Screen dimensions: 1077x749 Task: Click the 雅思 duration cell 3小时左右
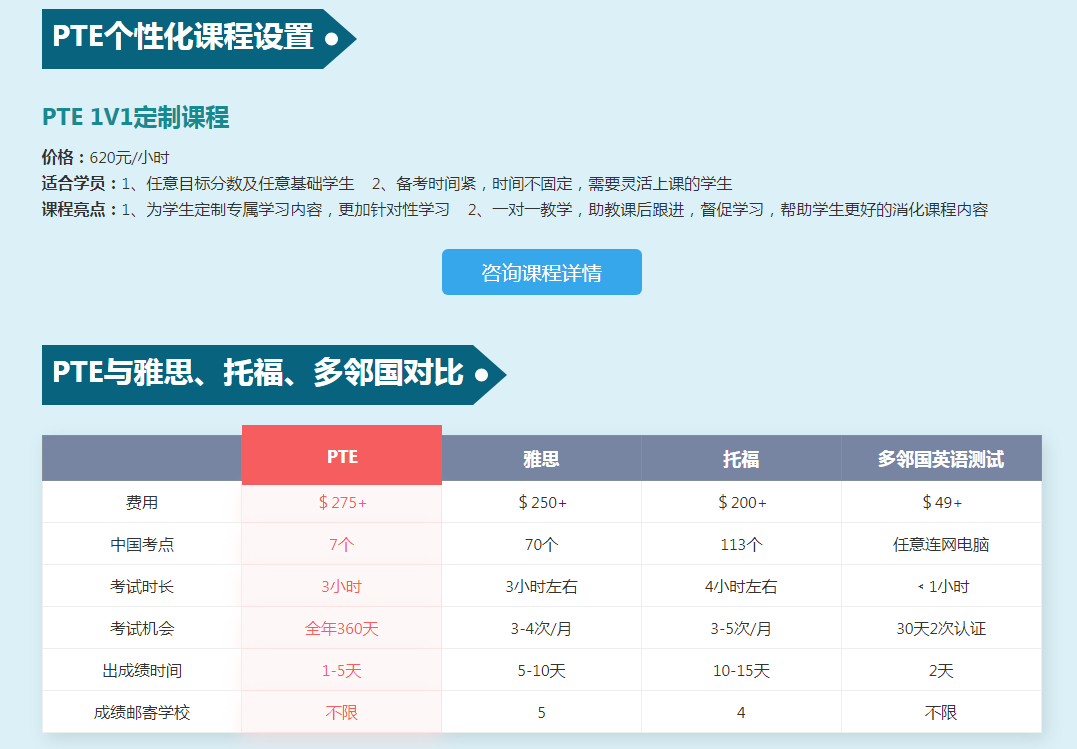pos(542,586)
